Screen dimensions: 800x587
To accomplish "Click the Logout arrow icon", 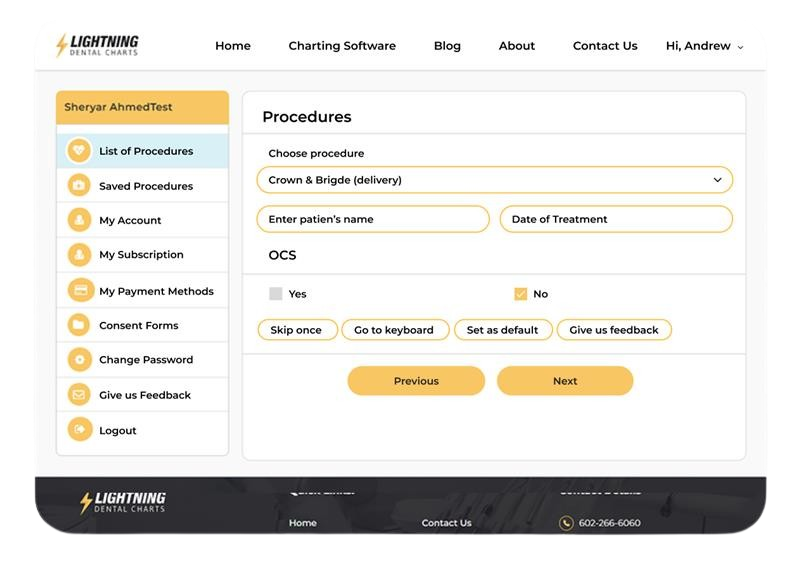I will (78, 430).
